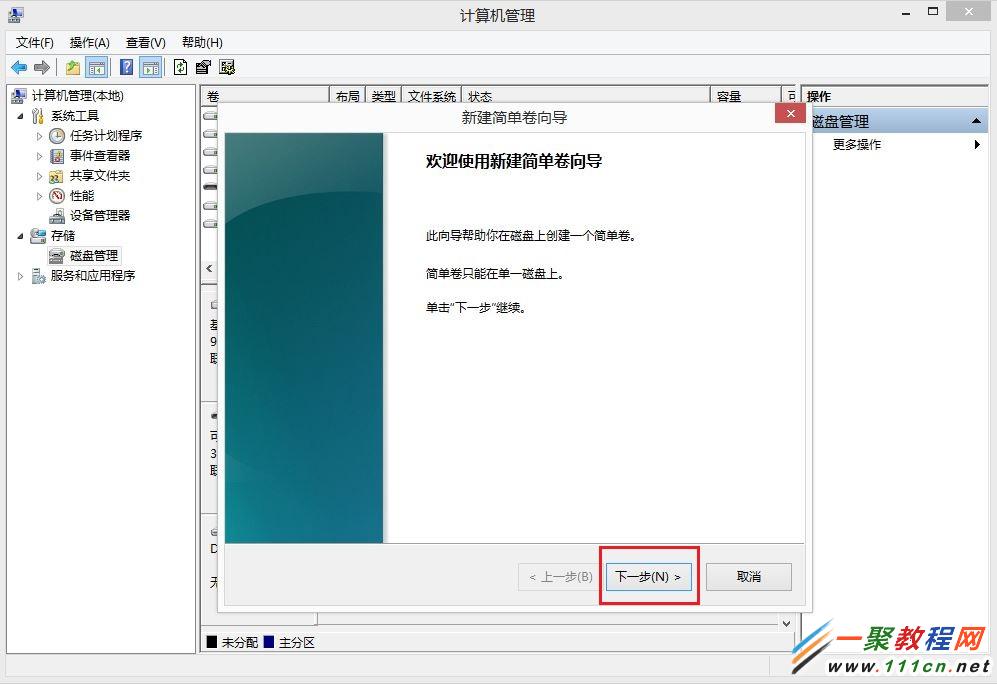
Task: Expand the 服务和应用程序 node arrow
Action: tap(20, 276)
